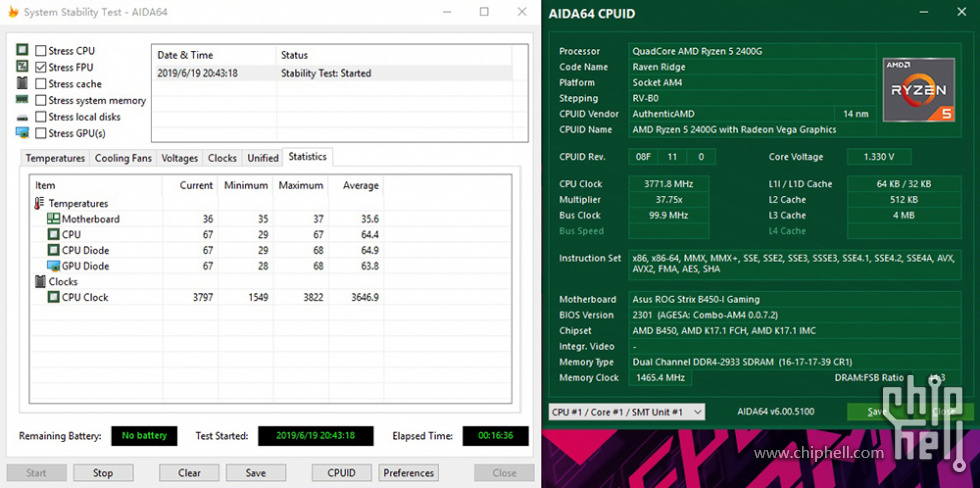
Task: Click the Motherboard sensor icon
Action: (54, 219)
